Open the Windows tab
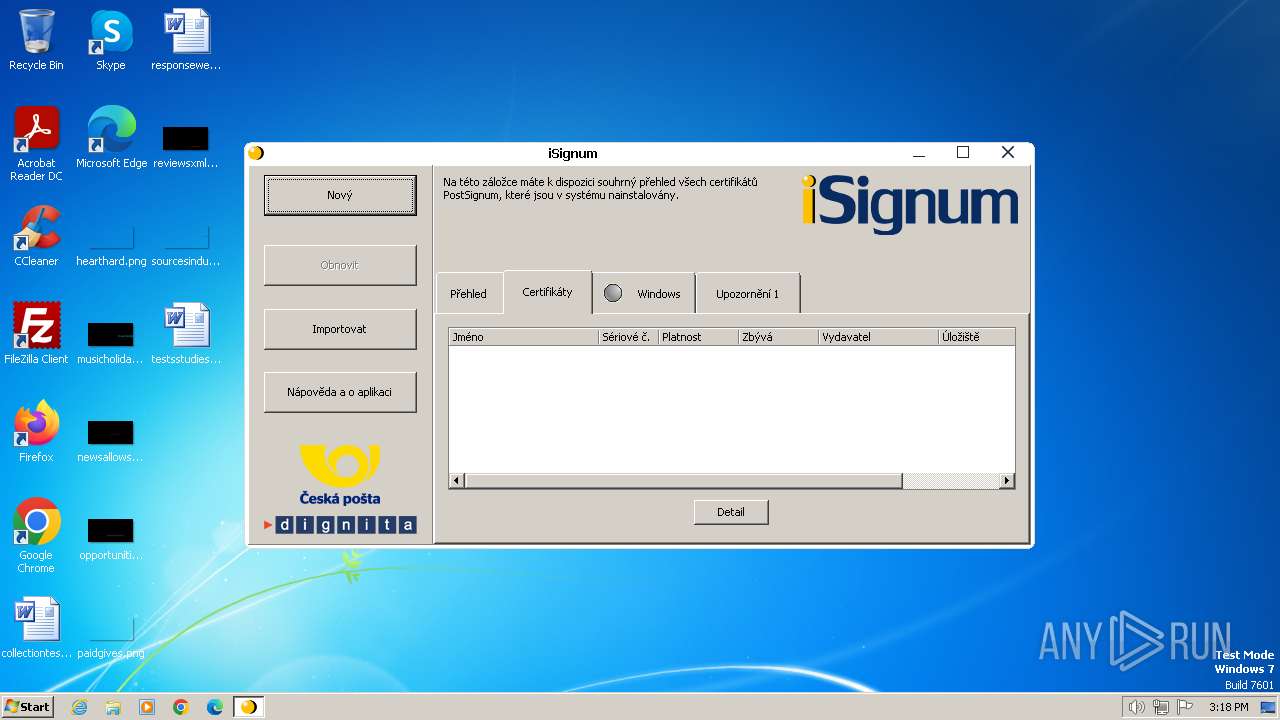This screenshot has height=720, width=1280. point(644,294)
